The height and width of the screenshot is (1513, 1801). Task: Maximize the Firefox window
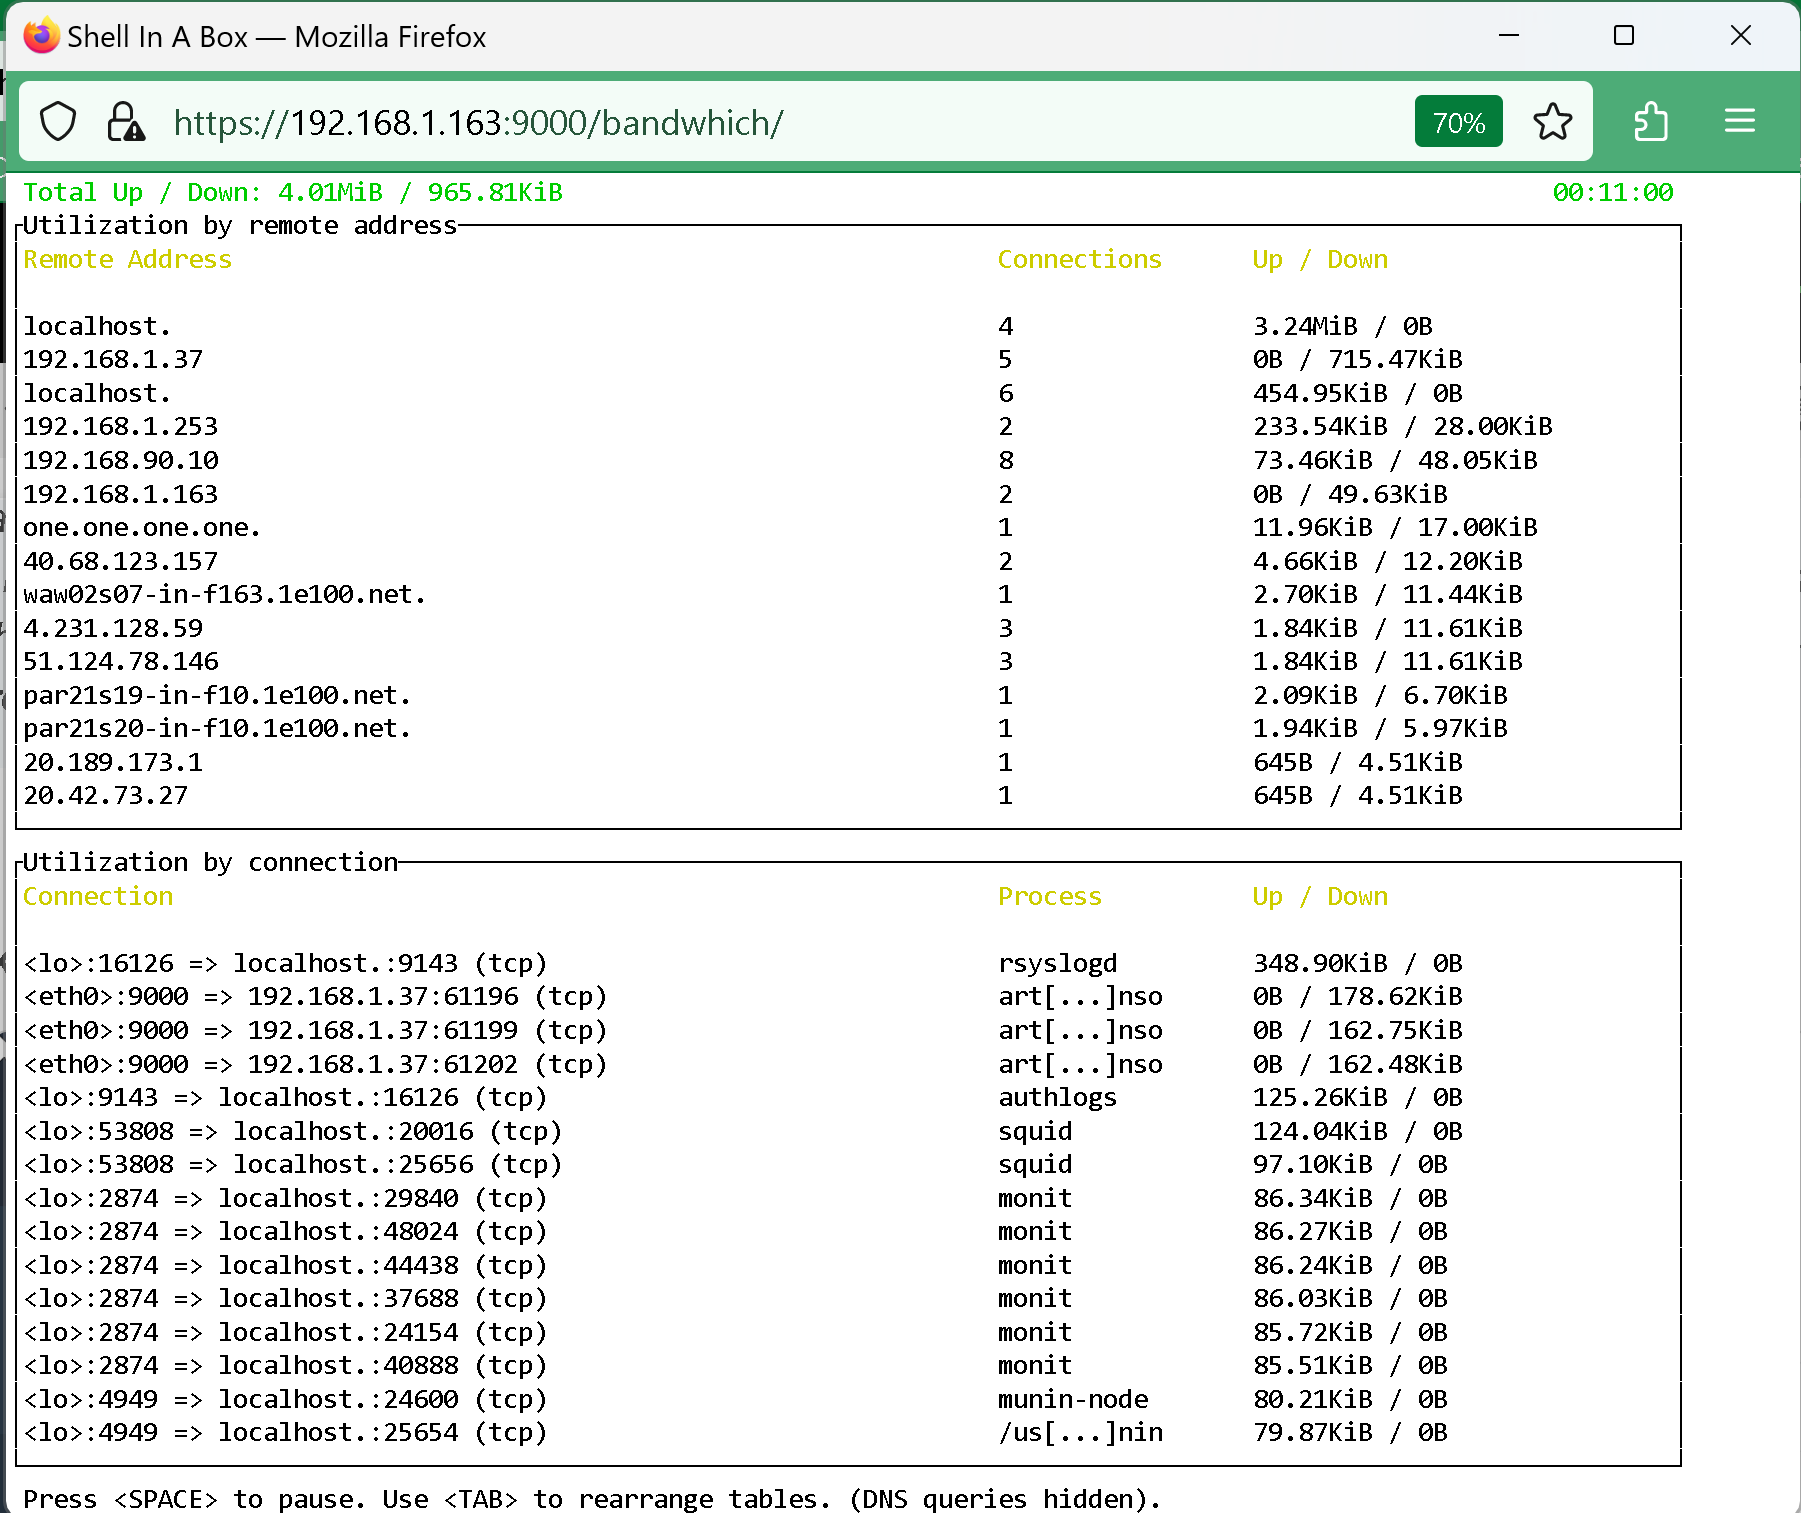pos(1624,36)
